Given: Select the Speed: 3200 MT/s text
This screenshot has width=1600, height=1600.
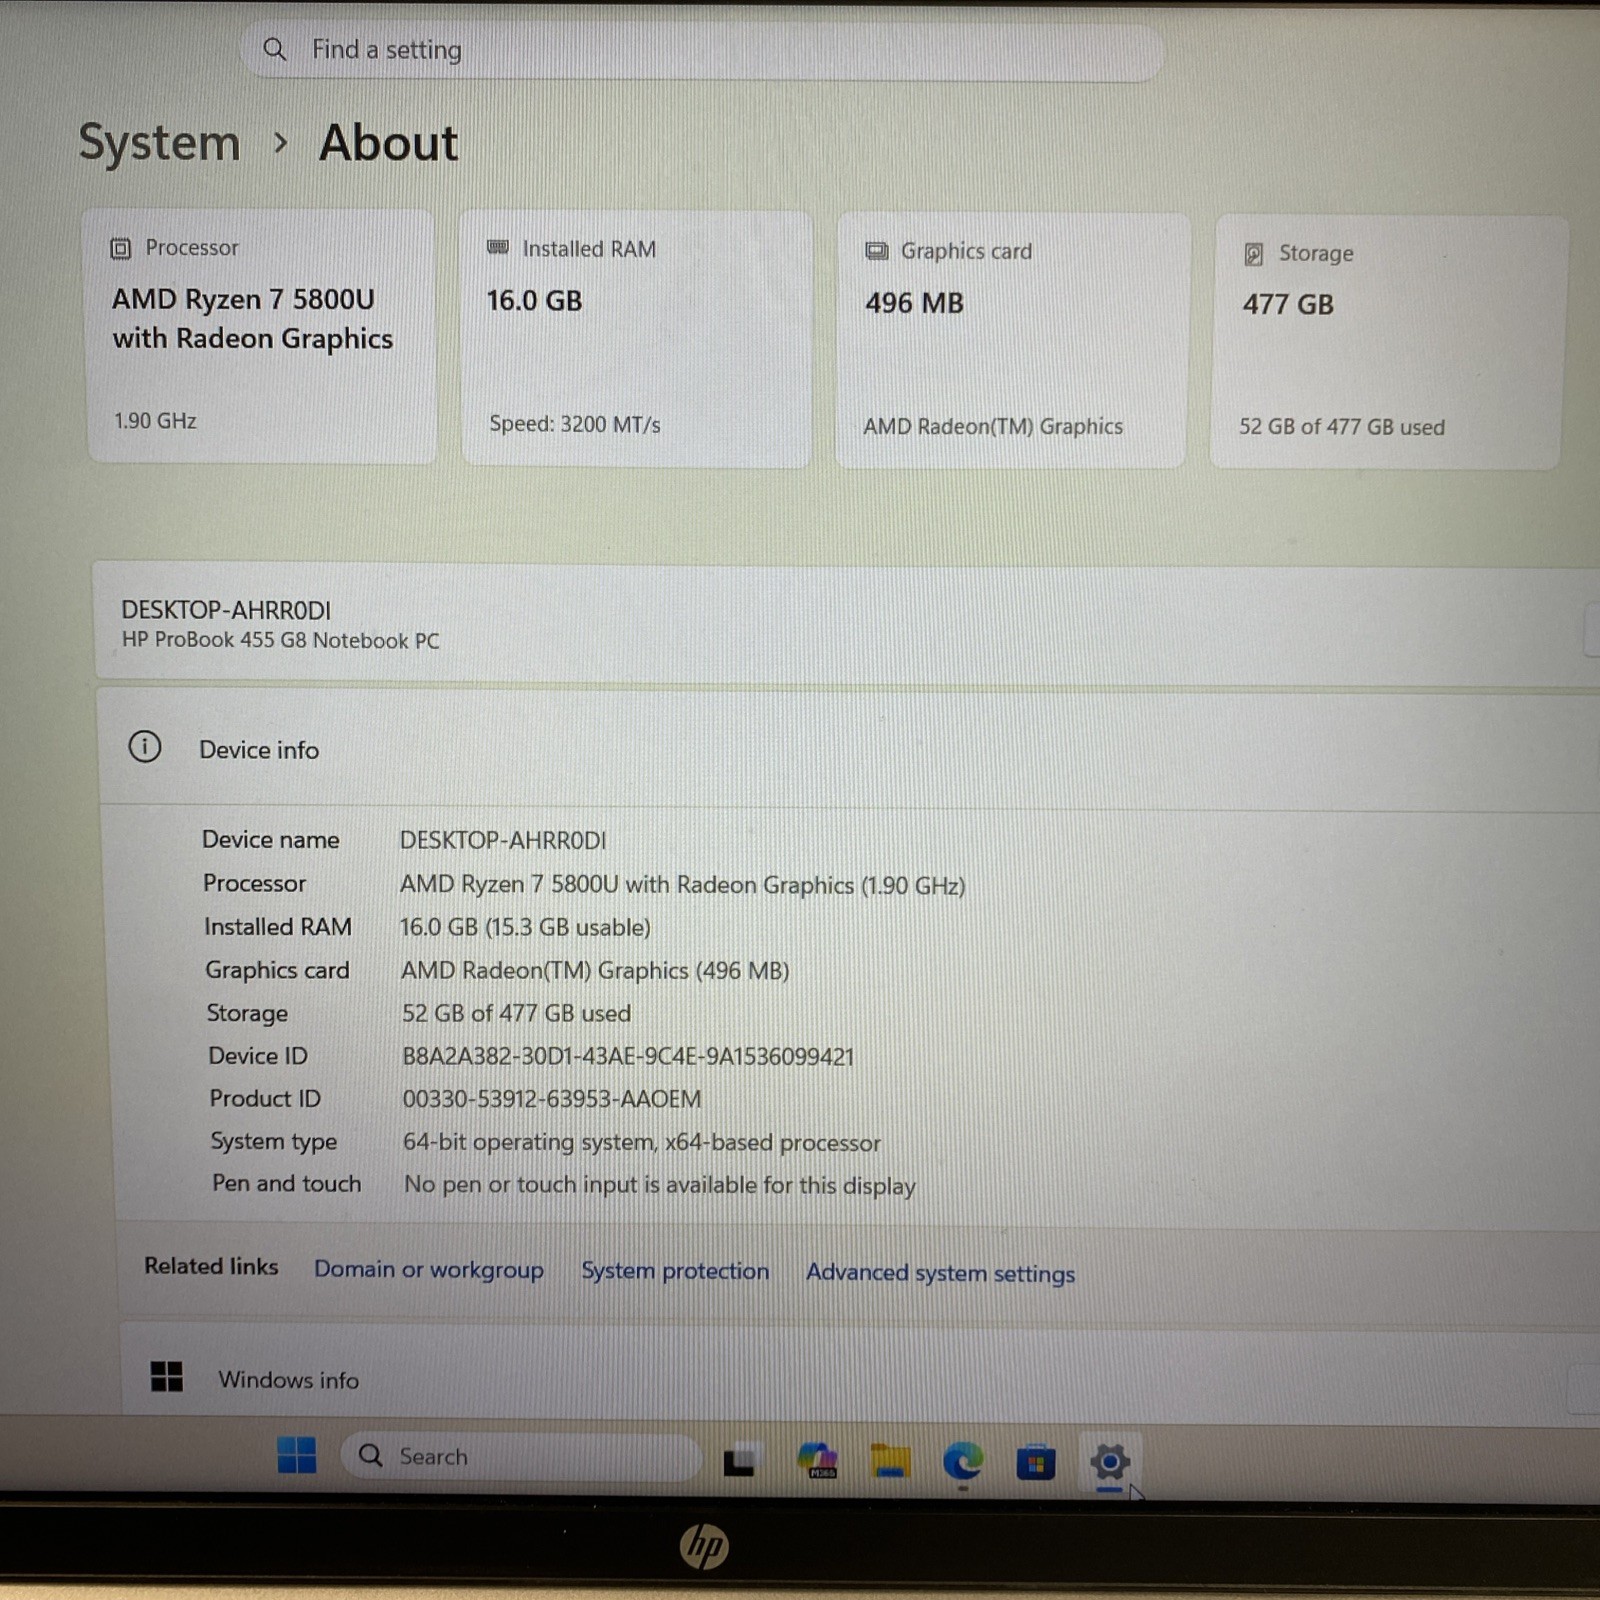Looking at the screenshot, I should [x=574, y=424].
